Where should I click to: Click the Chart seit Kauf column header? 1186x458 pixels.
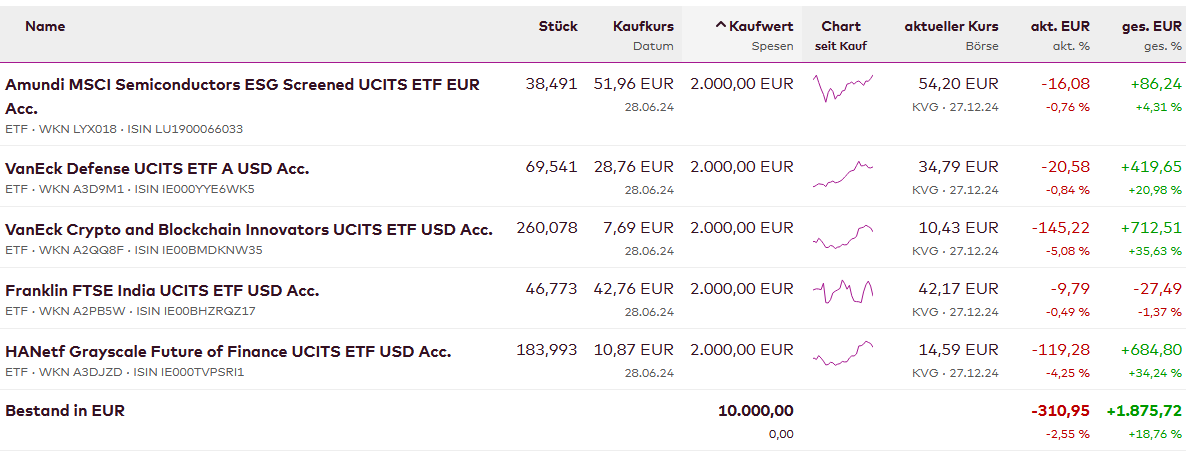840,27
